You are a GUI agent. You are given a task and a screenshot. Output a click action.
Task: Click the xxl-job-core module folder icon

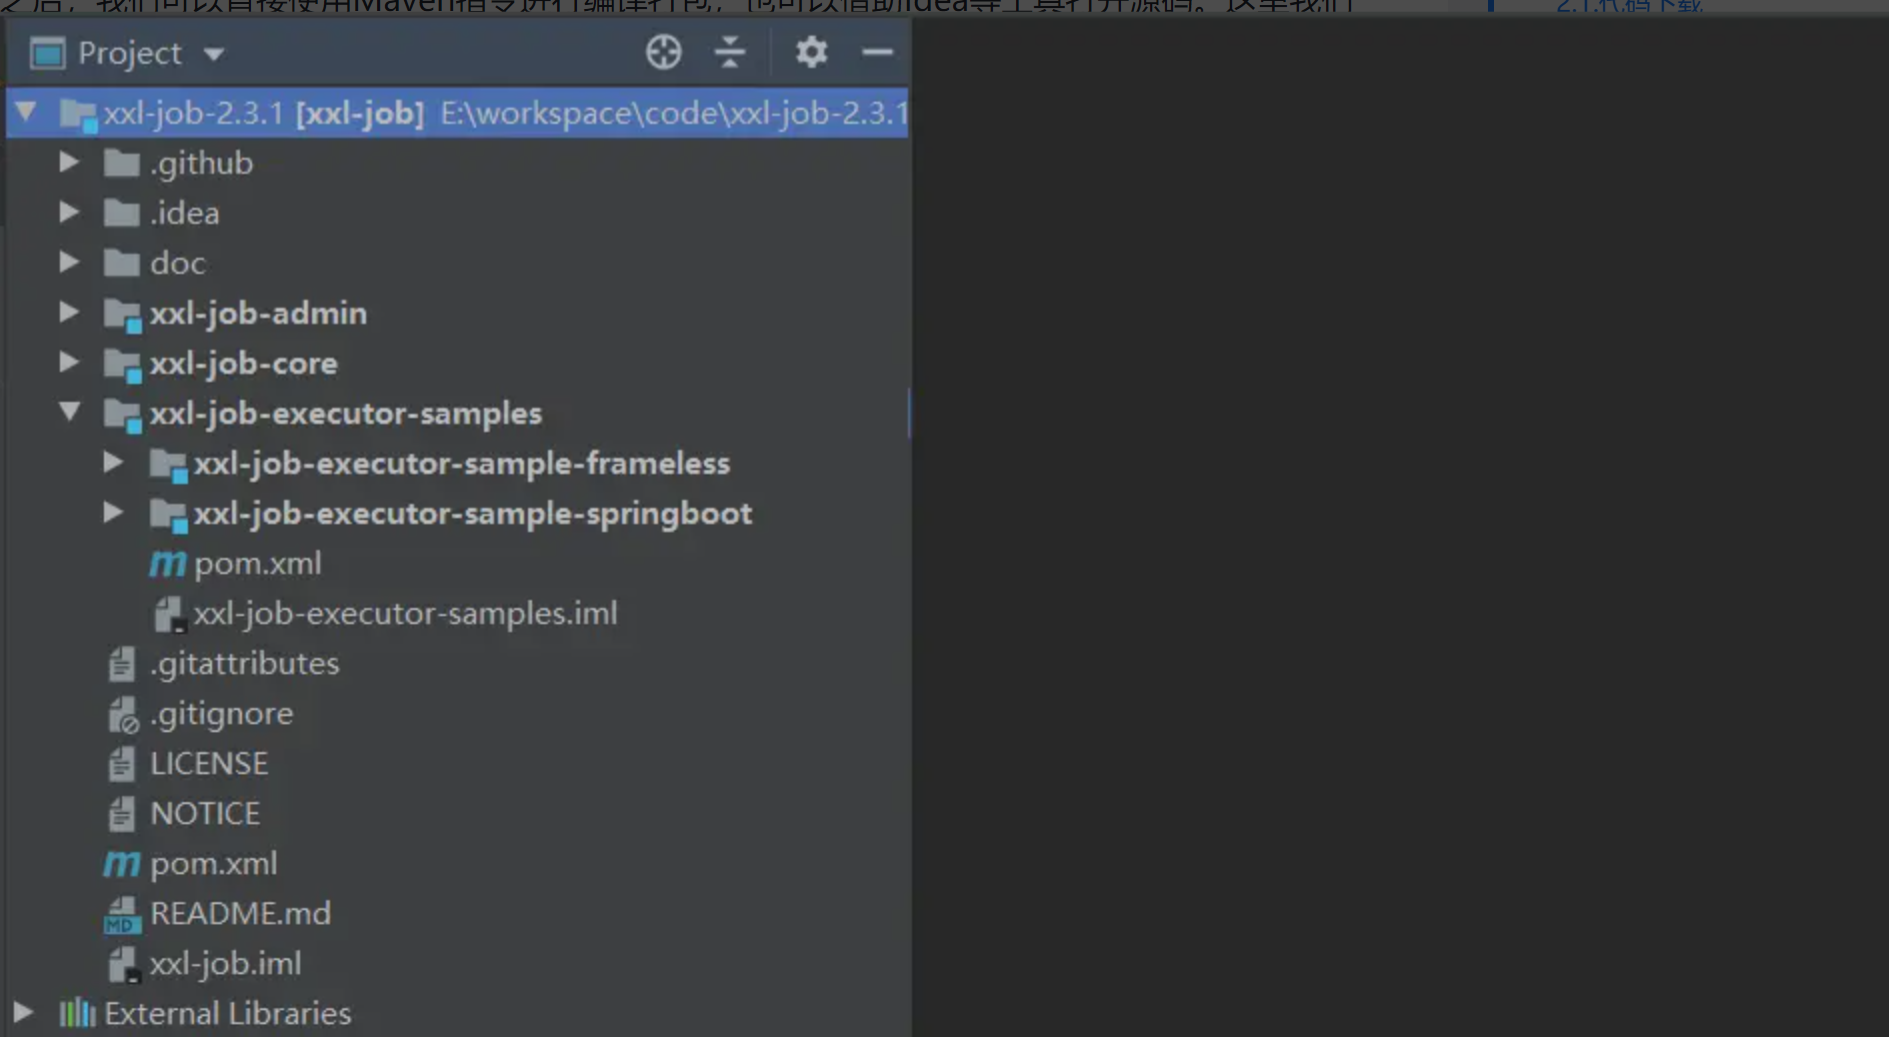point(123,365)
